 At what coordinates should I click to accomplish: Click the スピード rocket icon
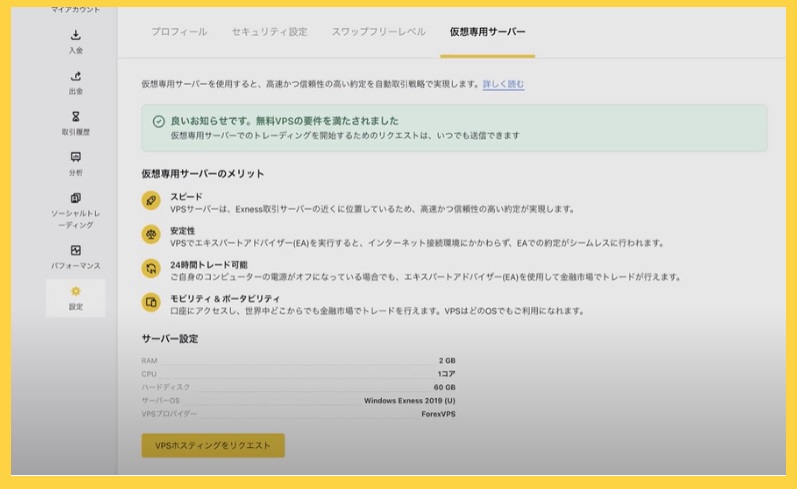coord(151,201)
